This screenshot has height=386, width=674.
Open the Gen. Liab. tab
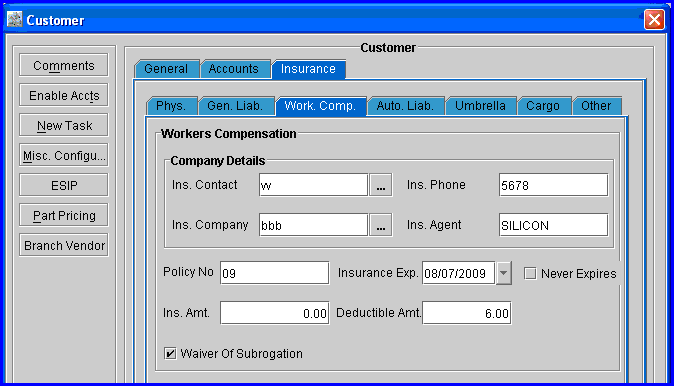coord(236,106)
